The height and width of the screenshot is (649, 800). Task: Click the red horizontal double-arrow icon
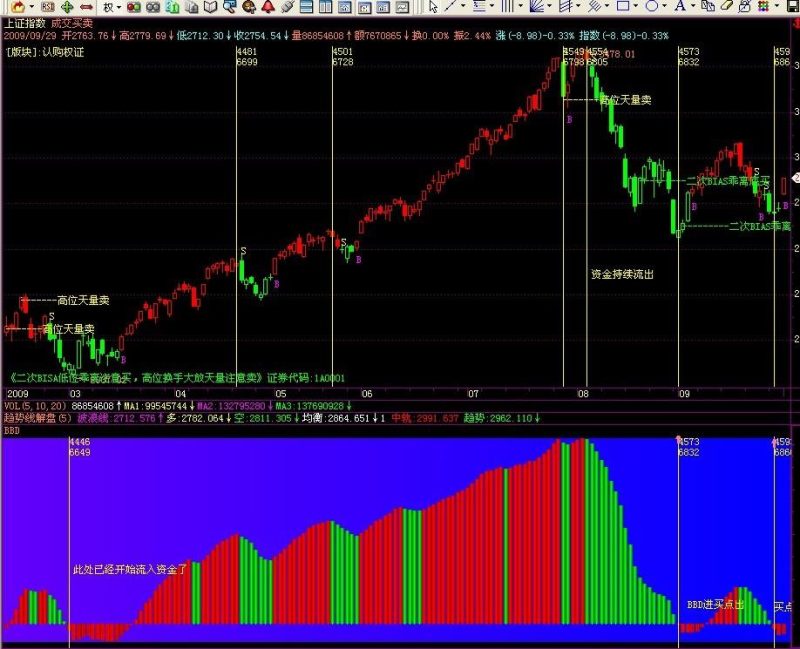pos(86,7)
